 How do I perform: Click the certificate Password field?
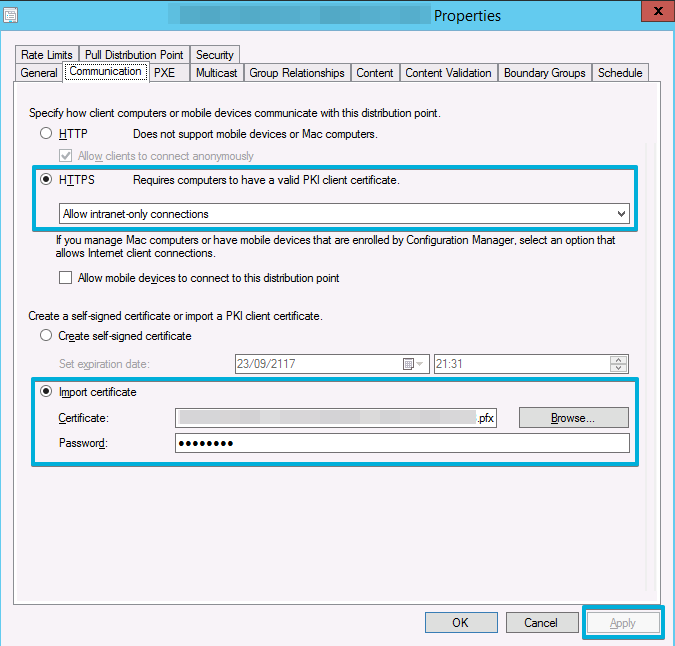[x=402, y=443]
